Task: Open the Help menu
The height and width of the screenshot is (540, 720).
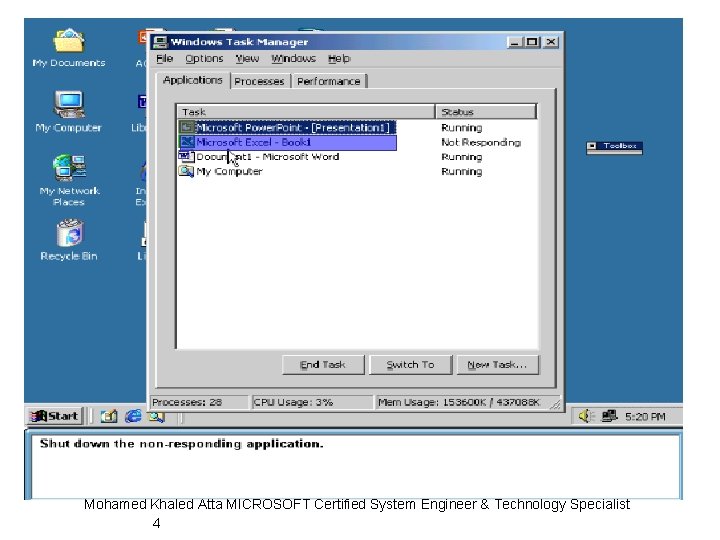Action: click(339, 59)
